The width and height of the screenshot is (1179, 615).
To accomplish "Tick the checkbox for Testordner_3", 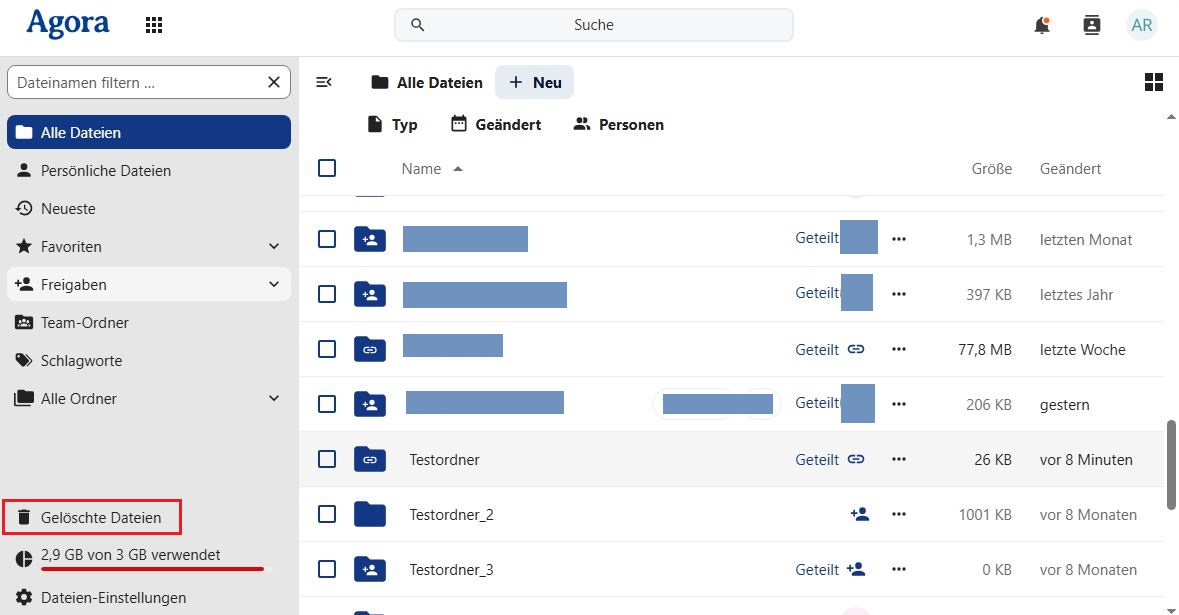I will 327,569.
